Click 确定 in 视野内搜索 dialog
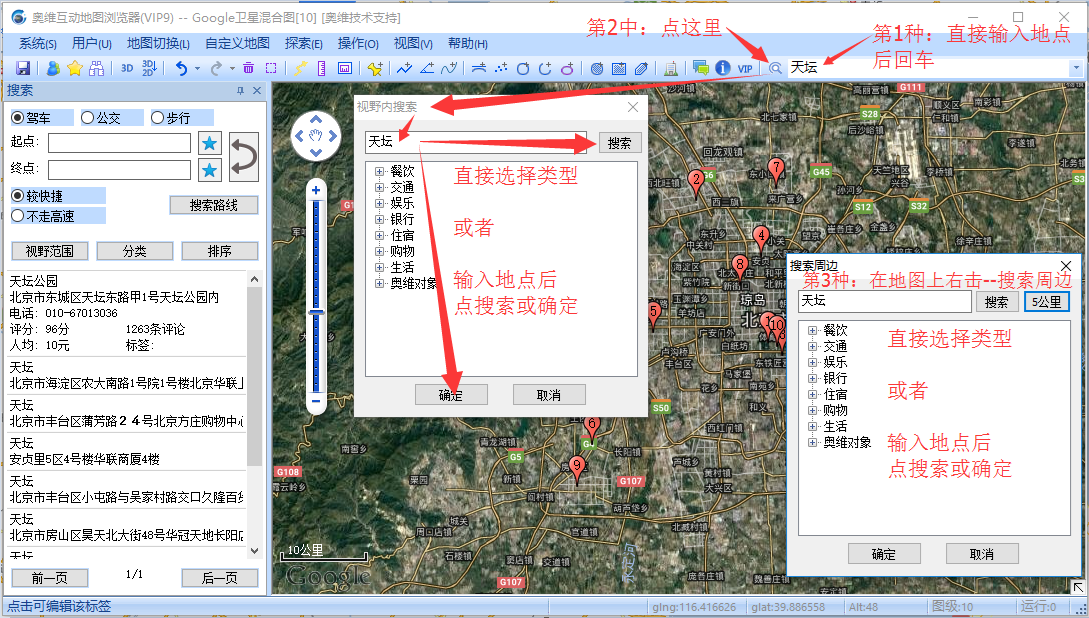1089x618 pixels. point(451,395)
